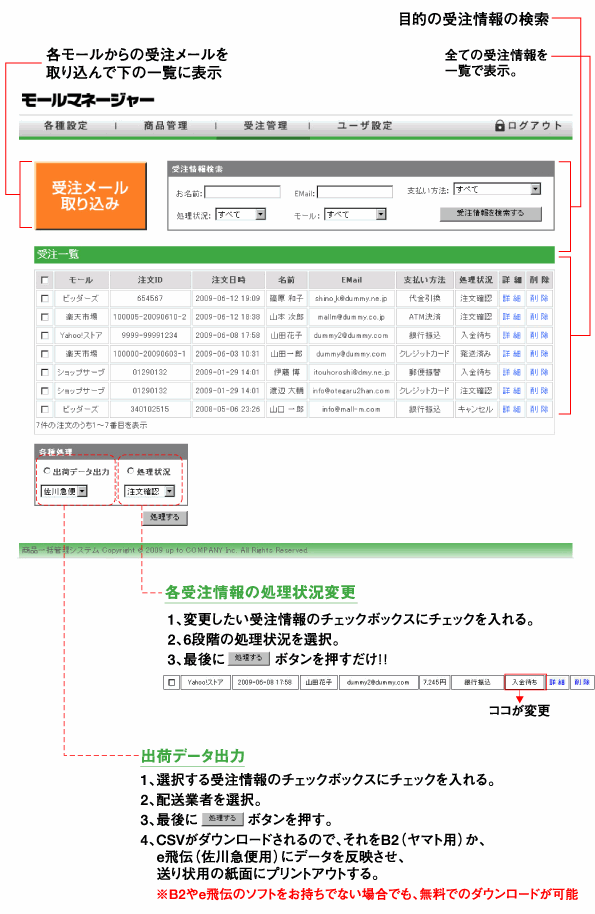
Task: Open 詳細 for itouhoroshi@dmy.ne.jp order
Action: (512, 372)
